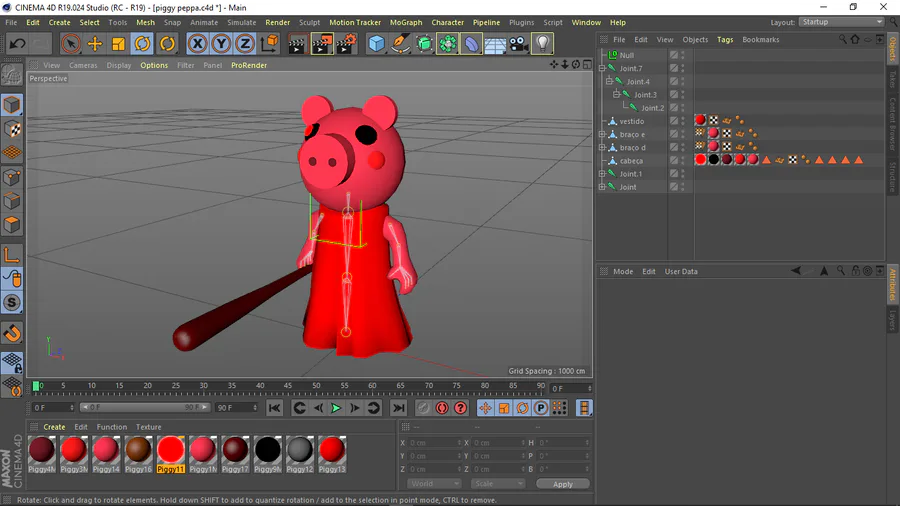Collapse the Joint.4 node
Viewport: 900px width, 506px height.
pos(610,81)
